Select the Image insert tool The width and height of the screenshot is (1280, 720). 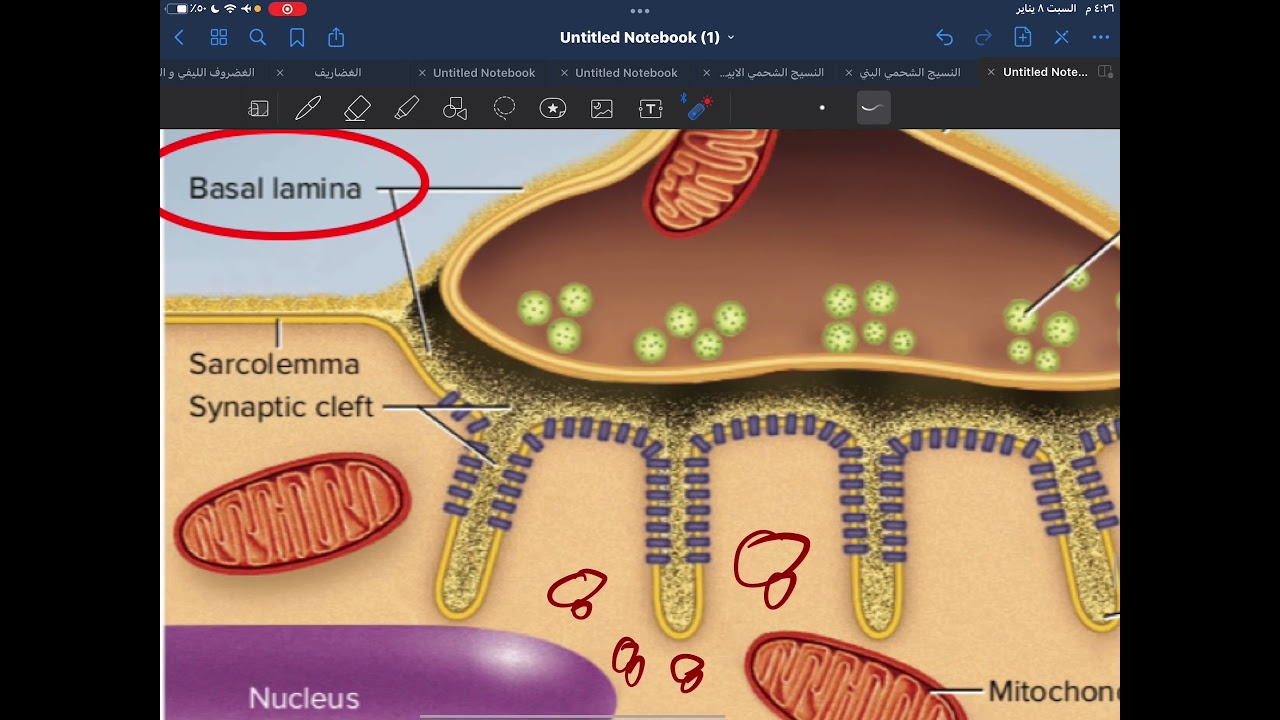pos(602,109)
